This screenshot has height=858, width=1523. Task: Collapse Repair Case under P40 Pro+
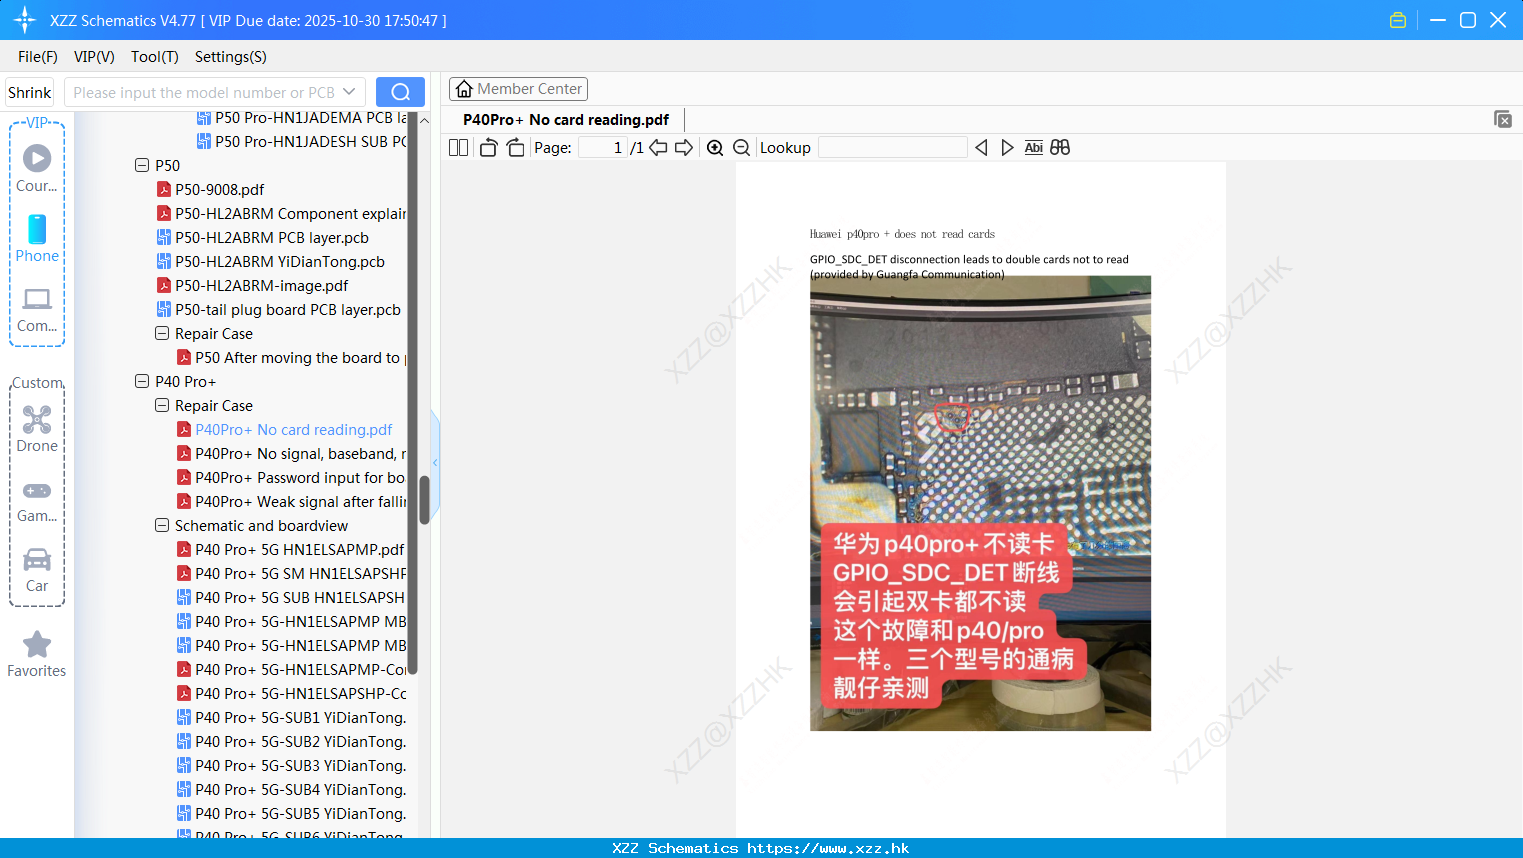(162, 406)
